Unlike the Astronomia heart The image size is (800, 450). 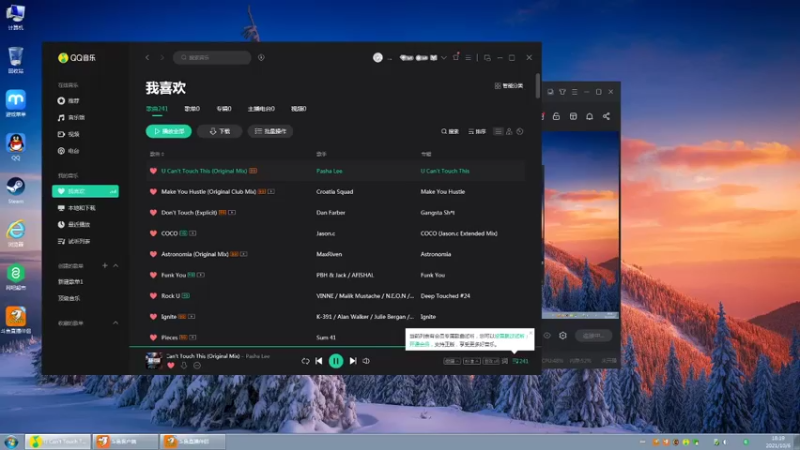[x=153, y=254]
